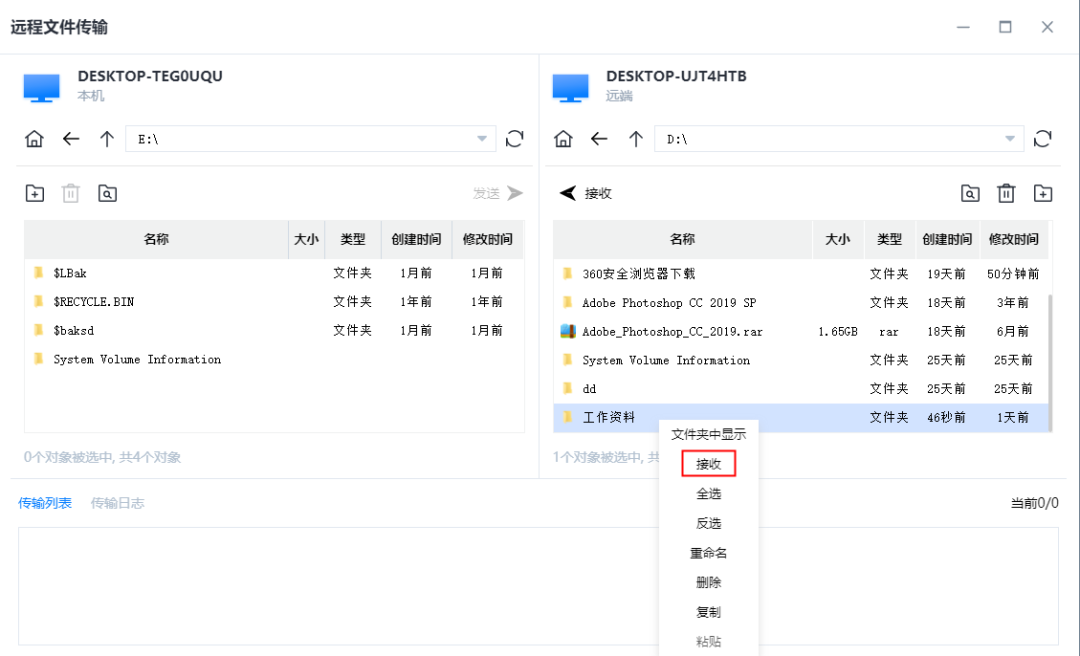
Task: Go up one level in the remote pane
Action: (636, 139)
